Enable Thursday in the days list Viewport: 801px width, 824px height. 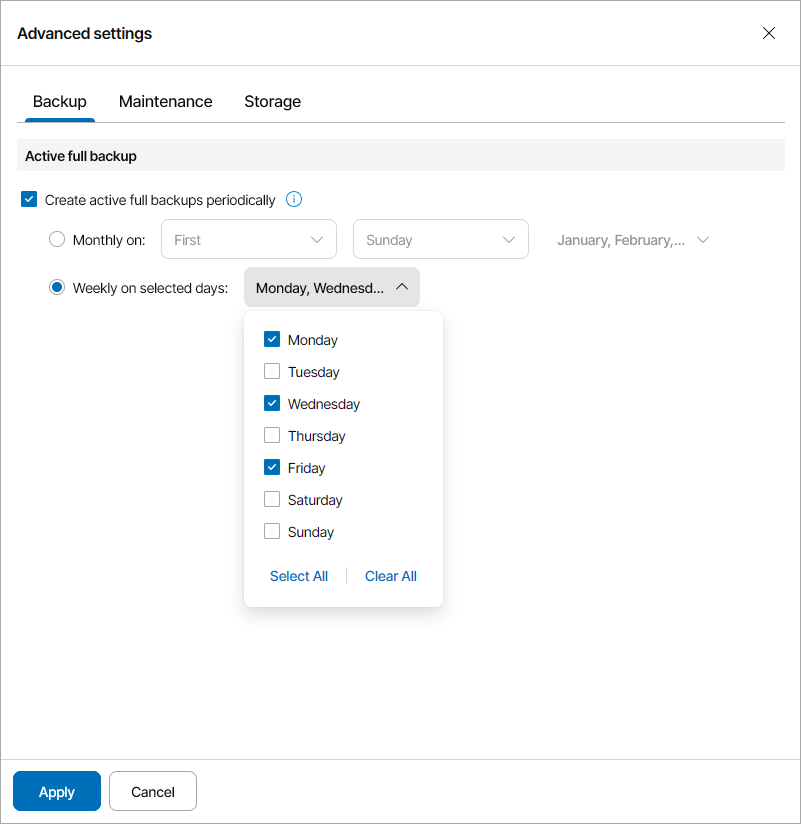pos(272,436)
